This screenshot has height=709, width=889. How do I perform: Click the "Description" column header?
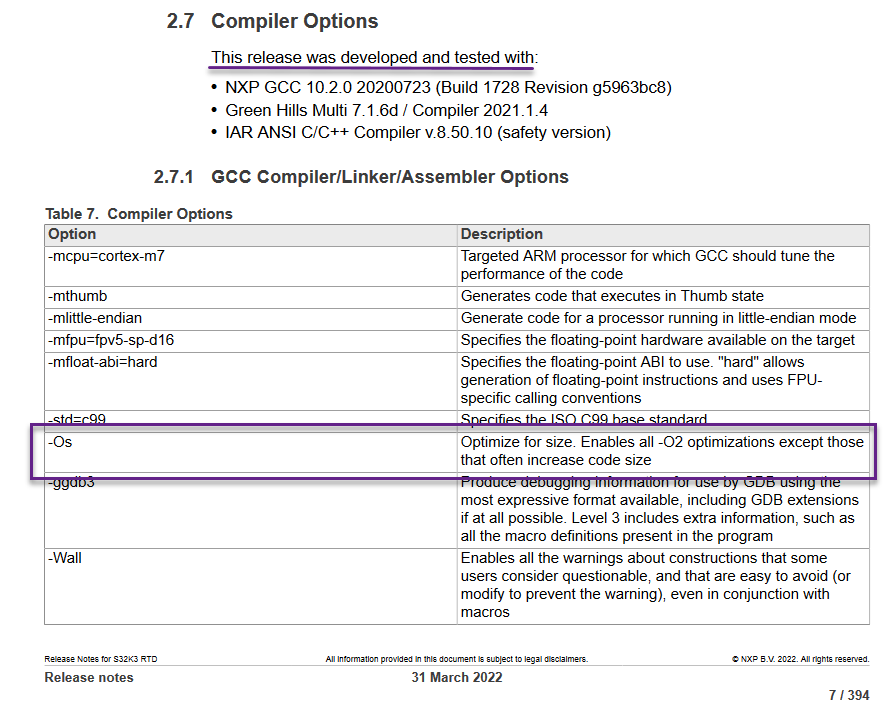(x=502, y=234)
